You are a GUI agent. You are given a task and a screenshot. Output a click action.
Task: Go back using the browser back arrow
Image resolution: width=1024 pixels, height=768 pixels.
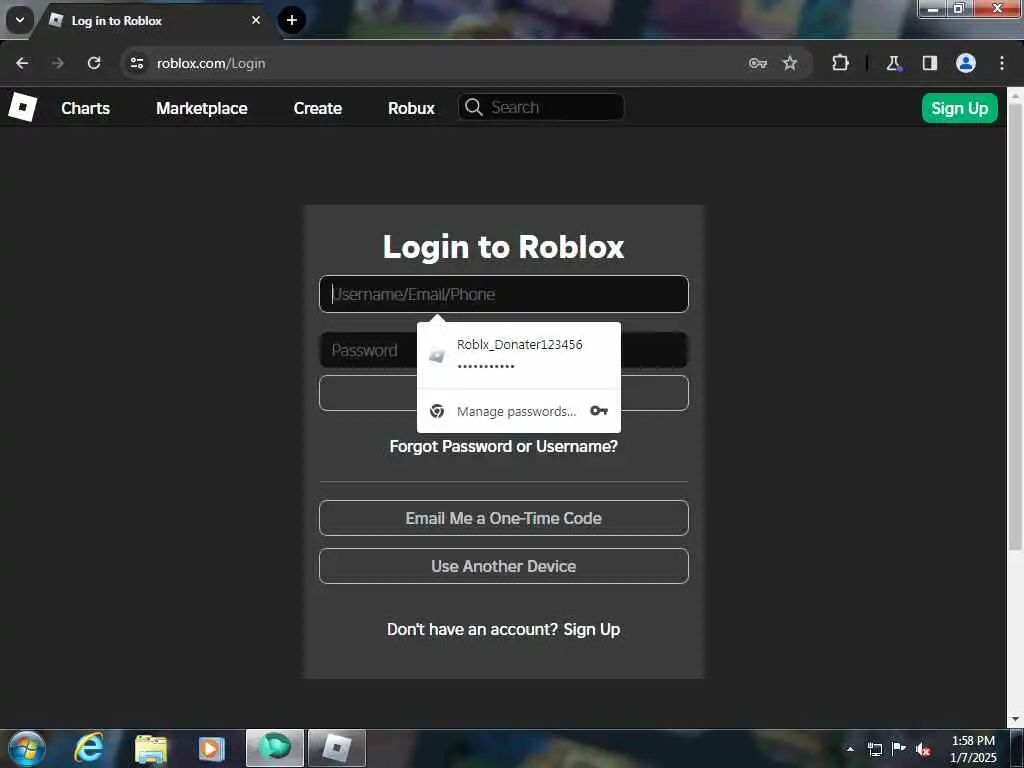[x=22, y=63]
